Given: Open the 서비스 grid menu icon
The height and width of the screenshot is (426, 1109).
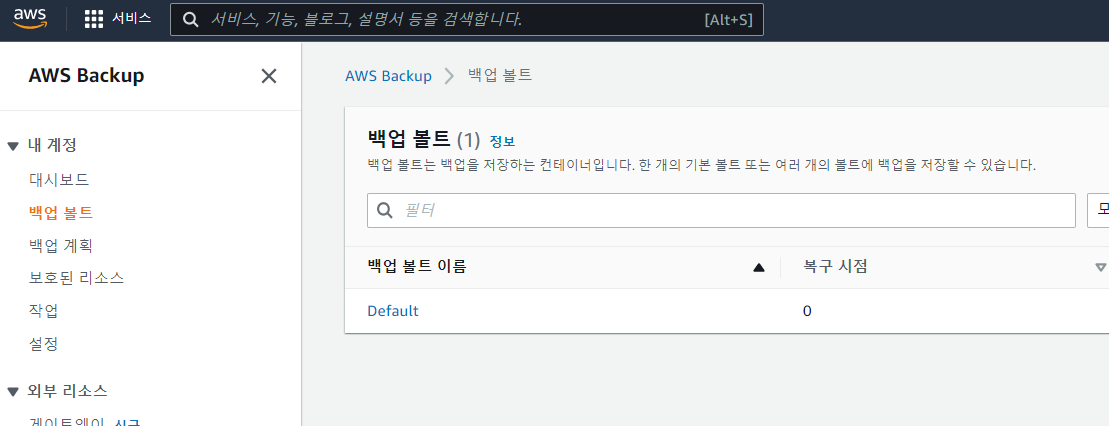Looking at the screenshot, I should pyautogui.click(x=93, y=19).
